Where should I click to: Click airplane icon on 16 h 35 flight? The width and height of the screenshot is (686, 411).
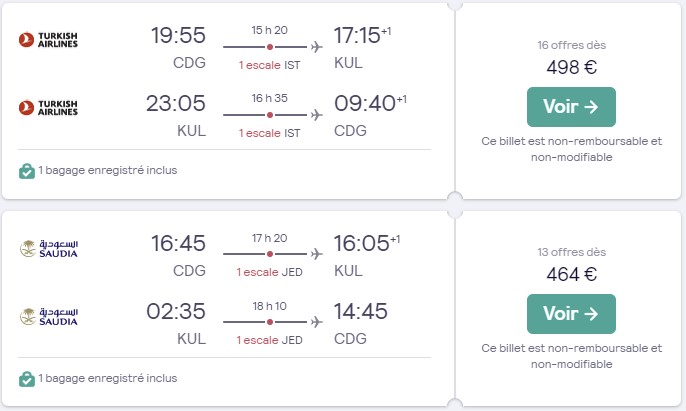coord(316,115)
